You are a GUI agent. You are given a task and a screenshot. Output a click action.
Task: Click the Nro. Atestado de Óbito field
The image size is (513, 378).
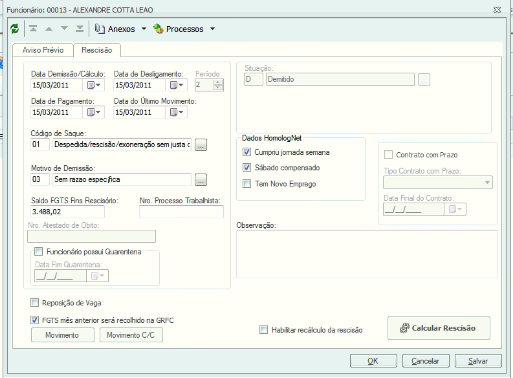click(91, 236)
